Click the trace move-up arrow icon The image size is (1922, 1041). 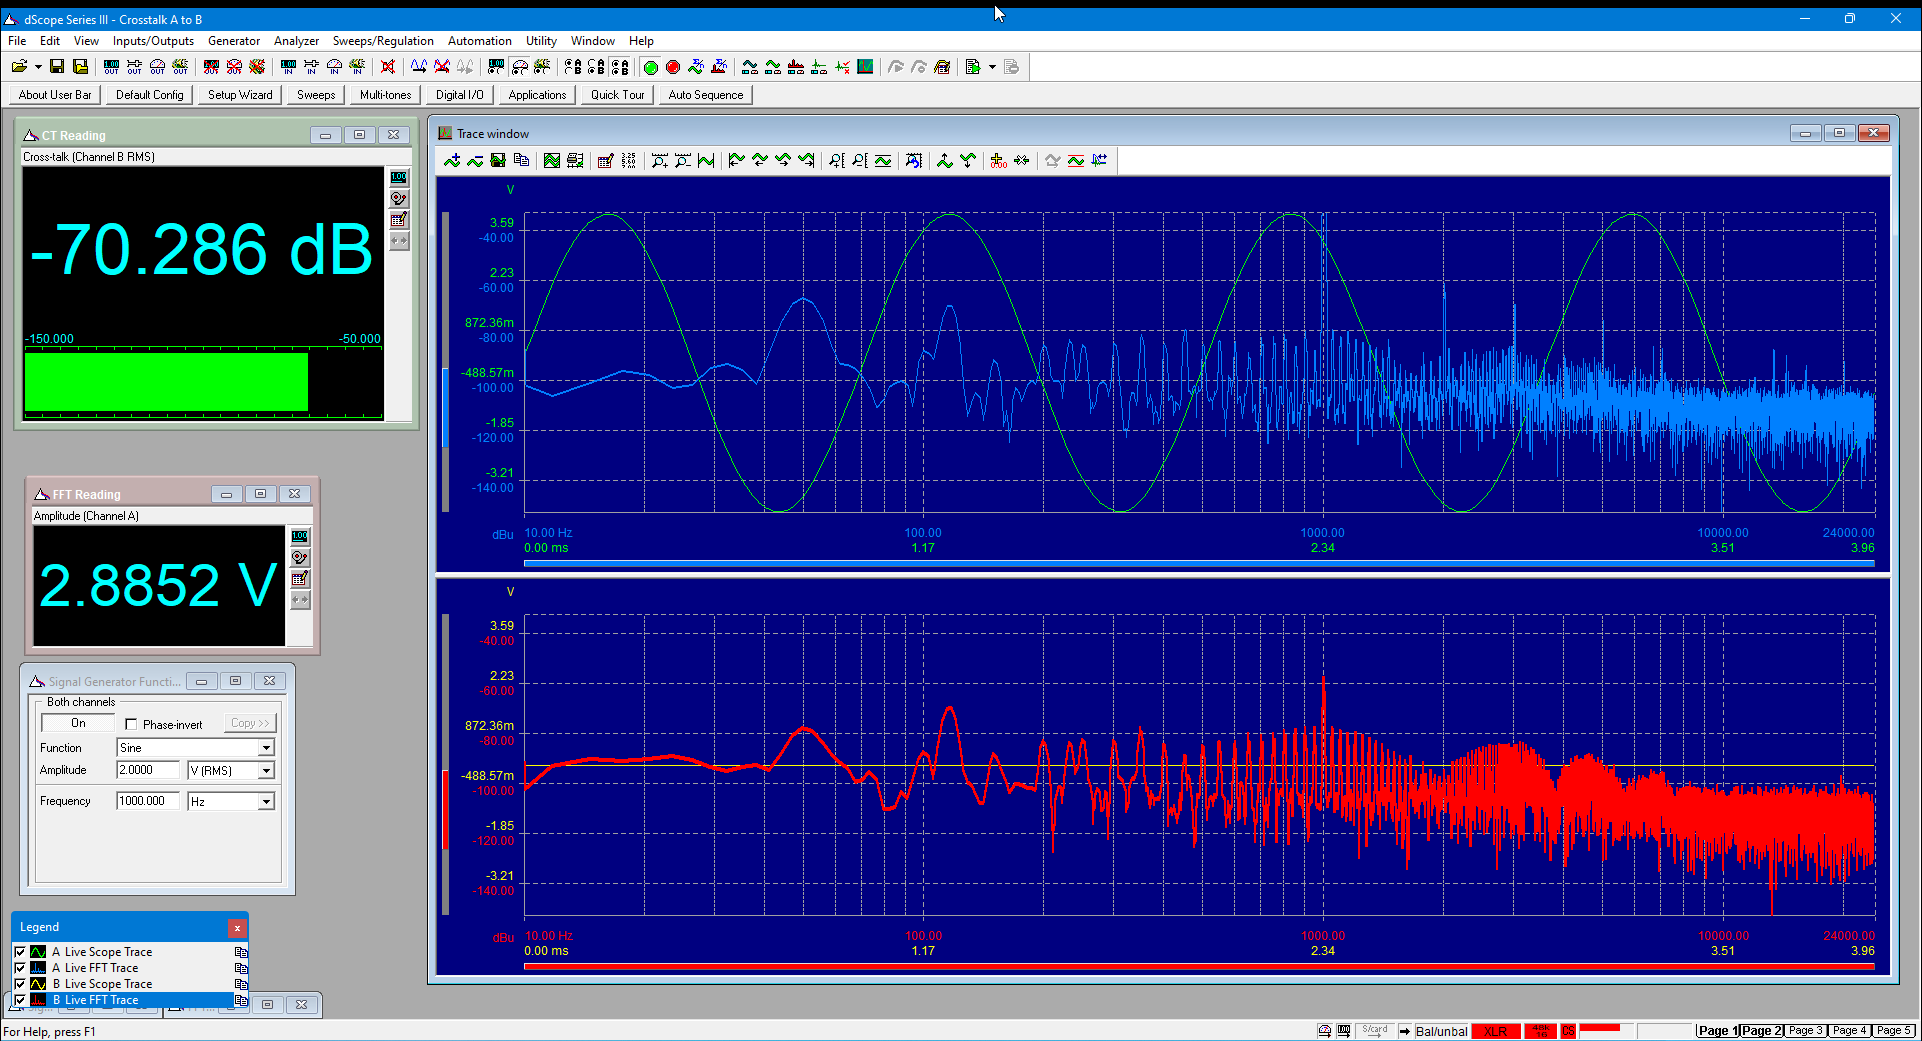944,161
